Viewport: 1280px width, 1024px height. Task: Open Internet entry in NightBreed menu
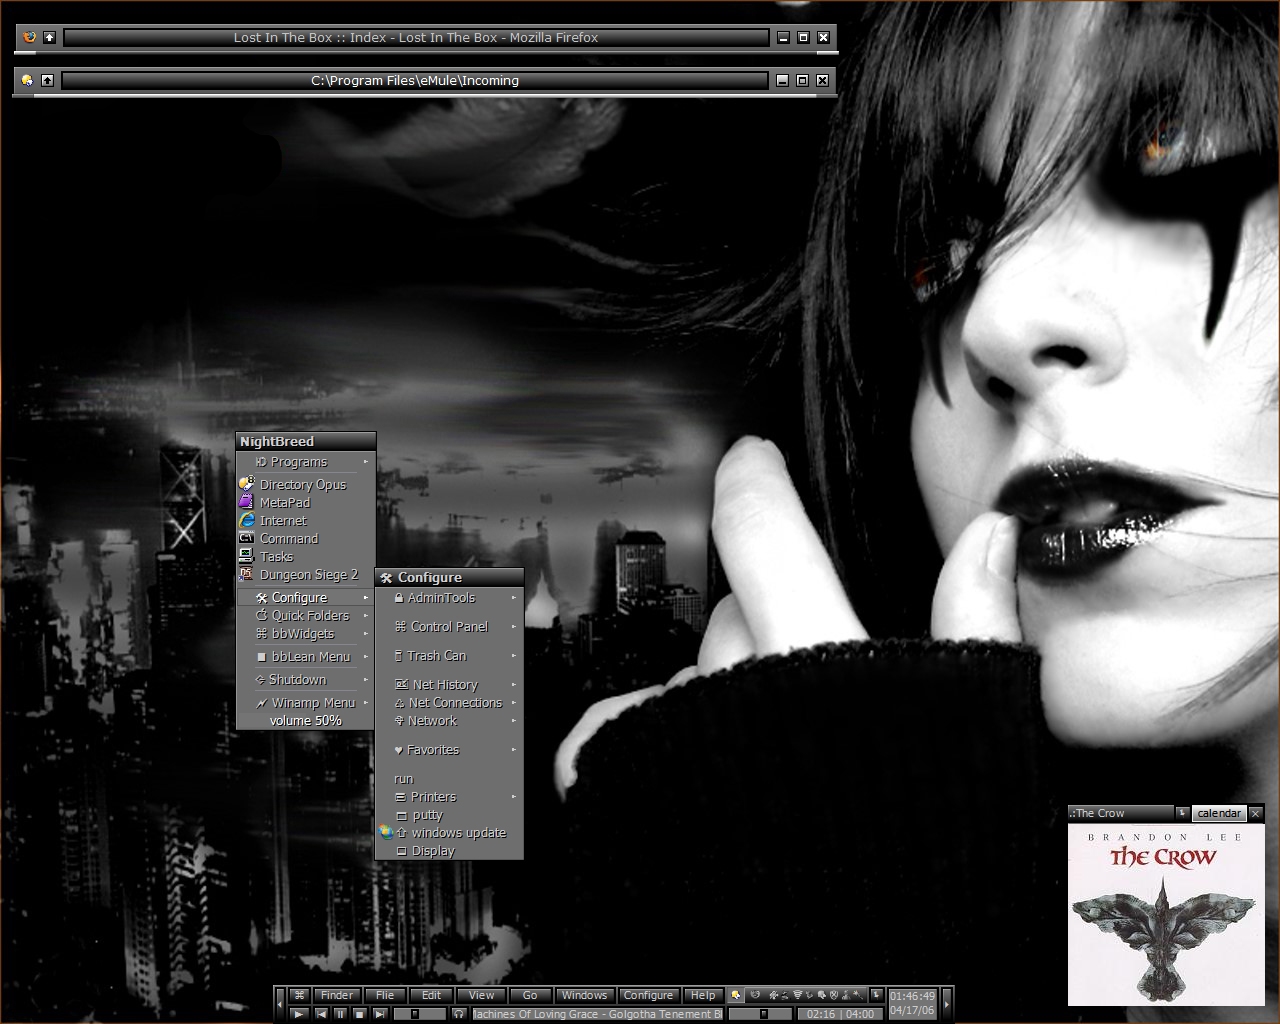(305, 520)
